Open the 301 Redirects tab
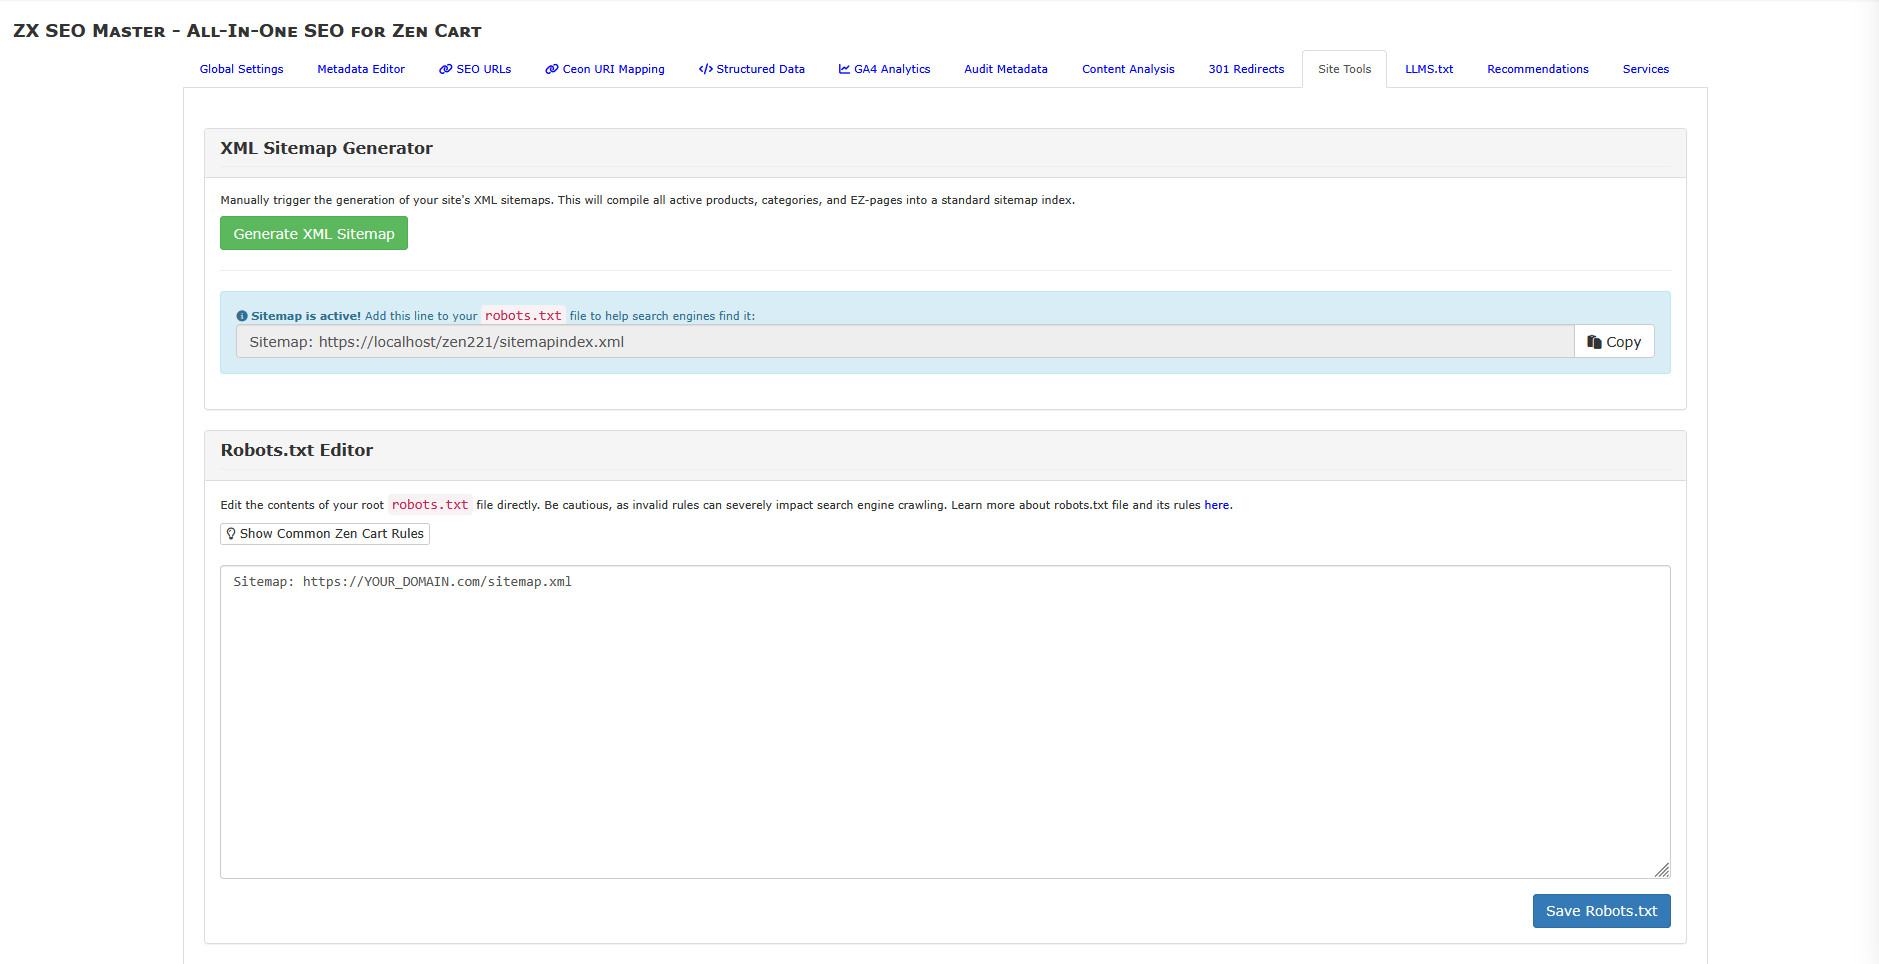 click(1246, 69)
